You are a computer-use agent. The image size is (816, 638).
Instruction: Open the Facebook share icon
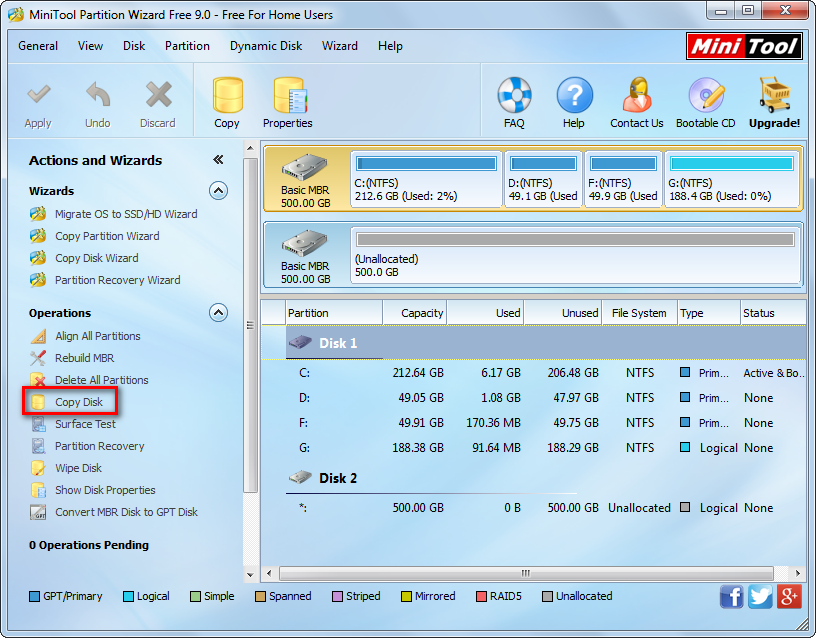pyautogui.click(x=731, y=596)
